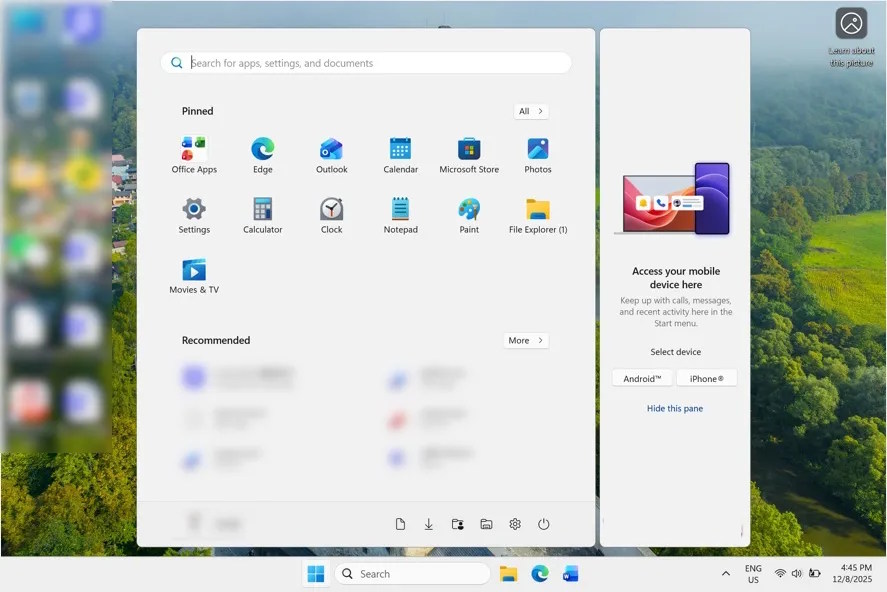887x592 pixels.
Task: Click the search field in the Start menu
Action: [366, 62]
